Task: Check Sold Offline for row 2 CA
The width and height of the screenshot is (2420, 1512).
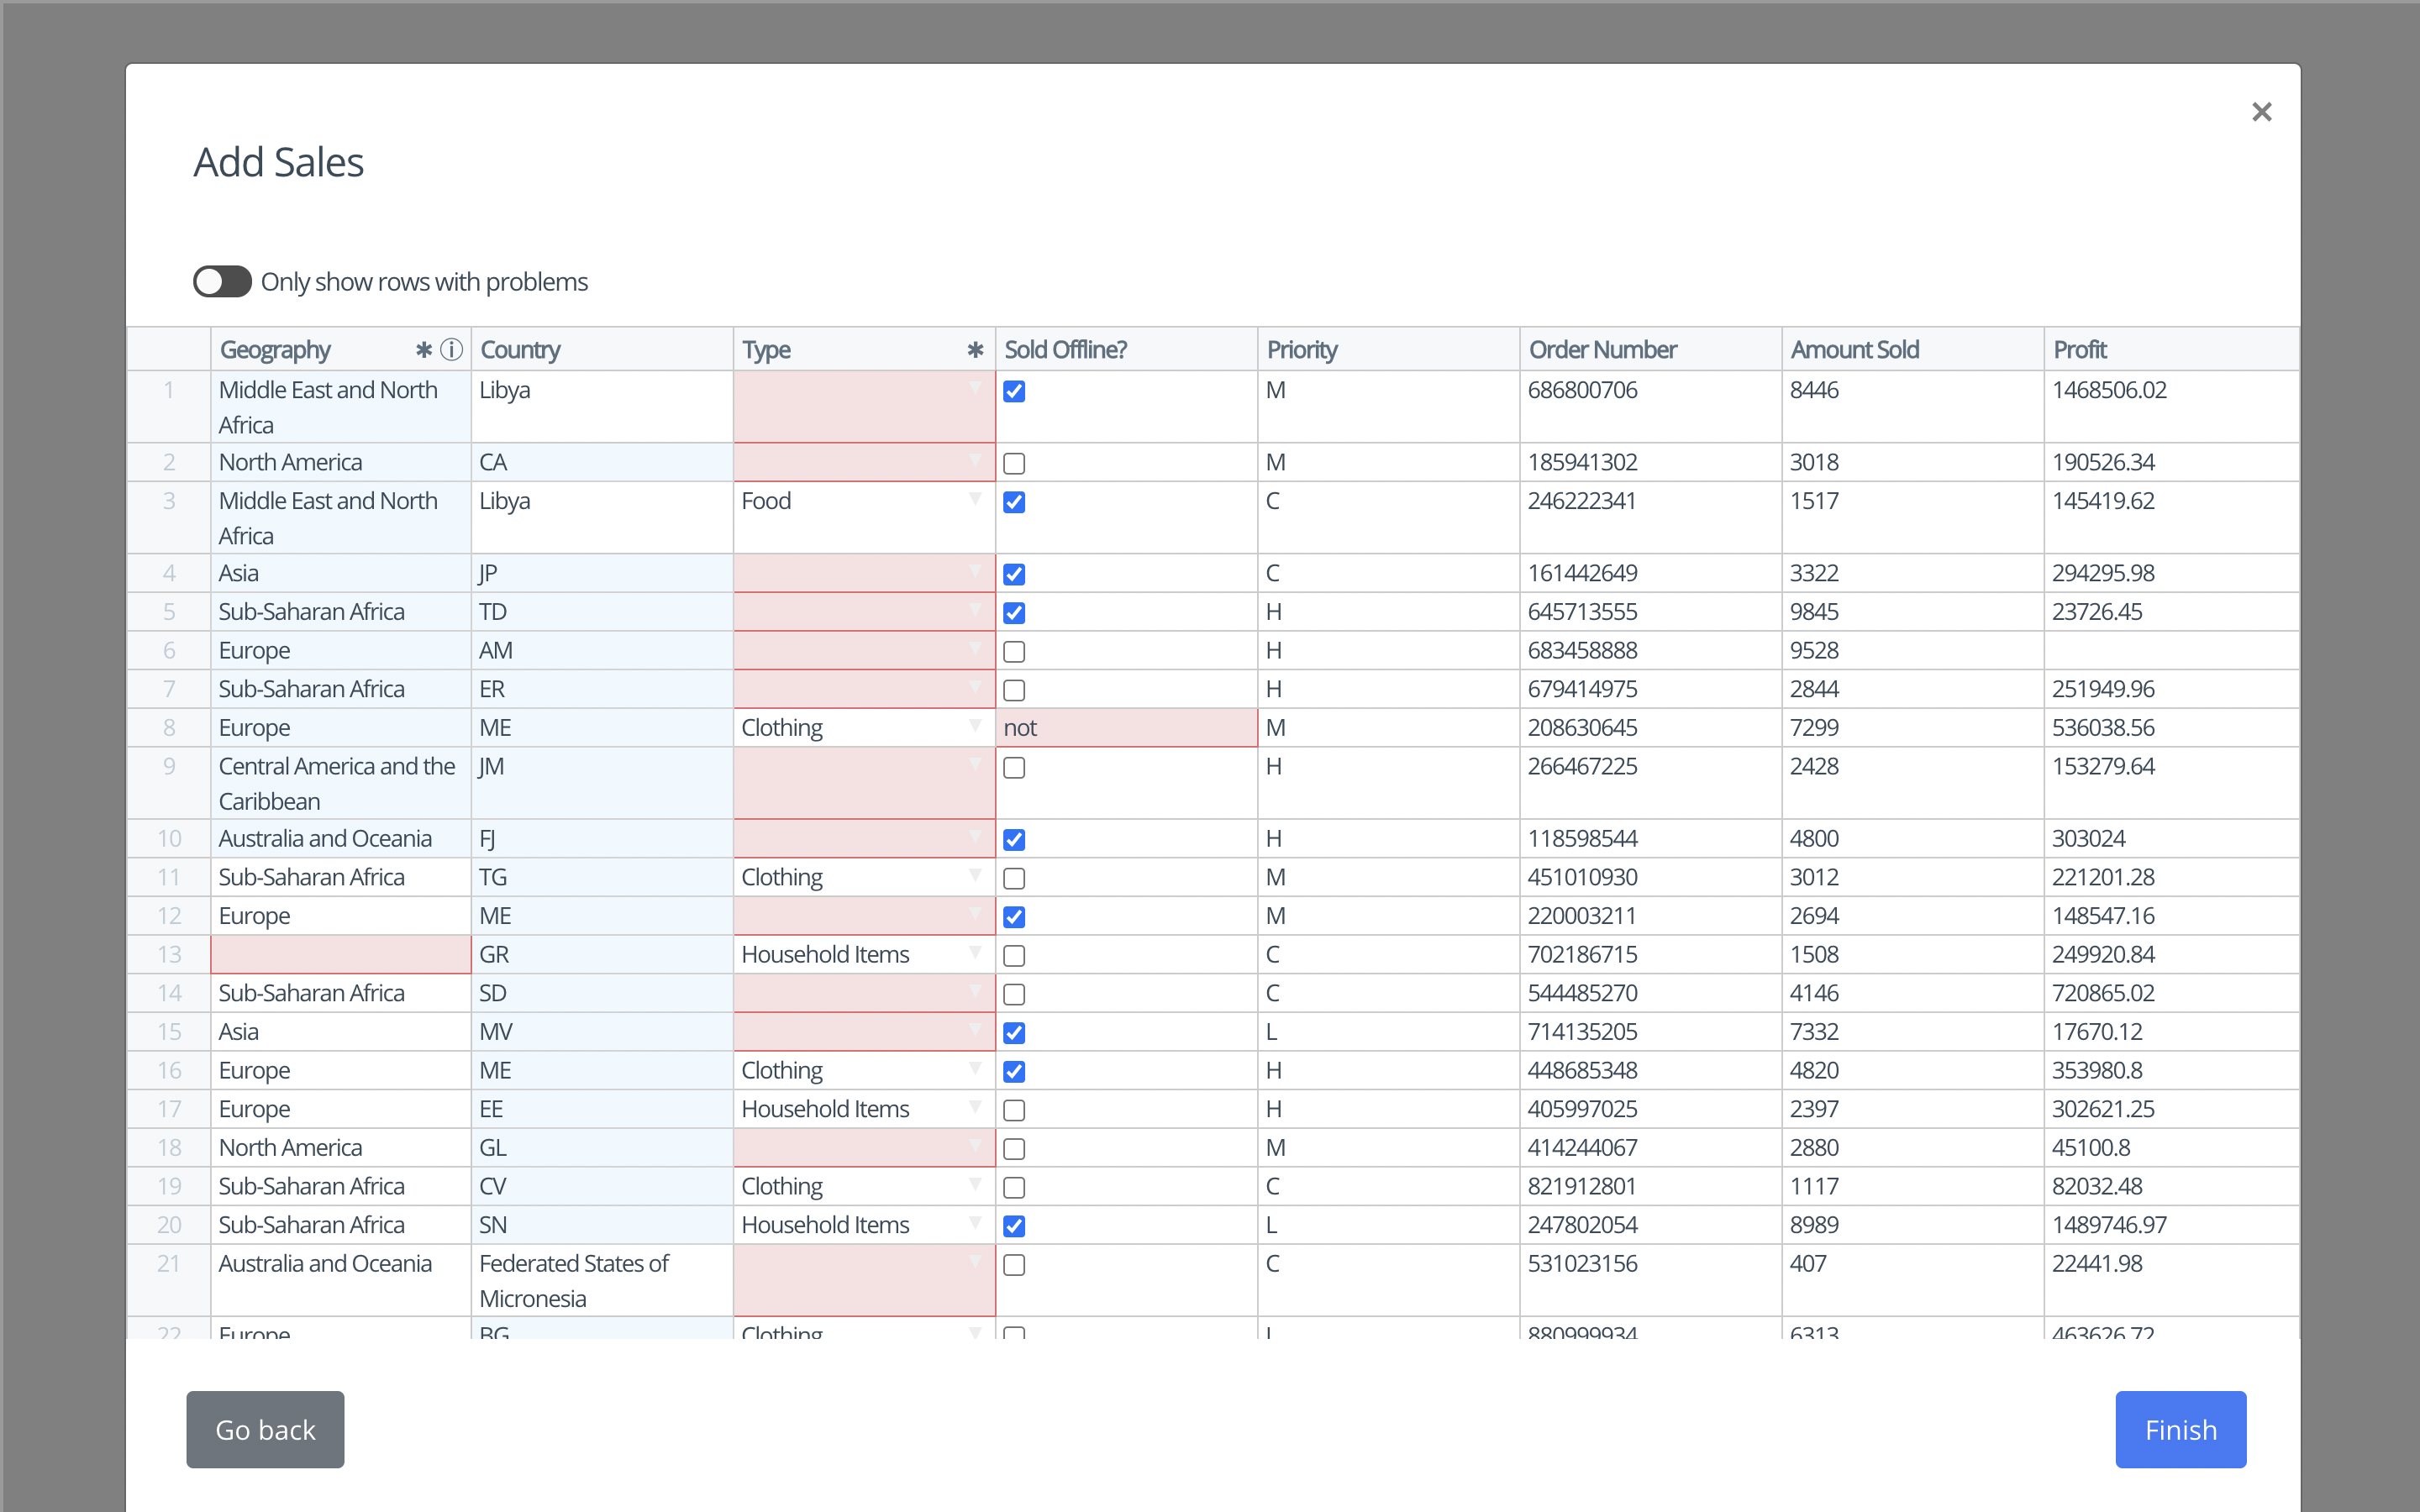Action: point(1014,463)
